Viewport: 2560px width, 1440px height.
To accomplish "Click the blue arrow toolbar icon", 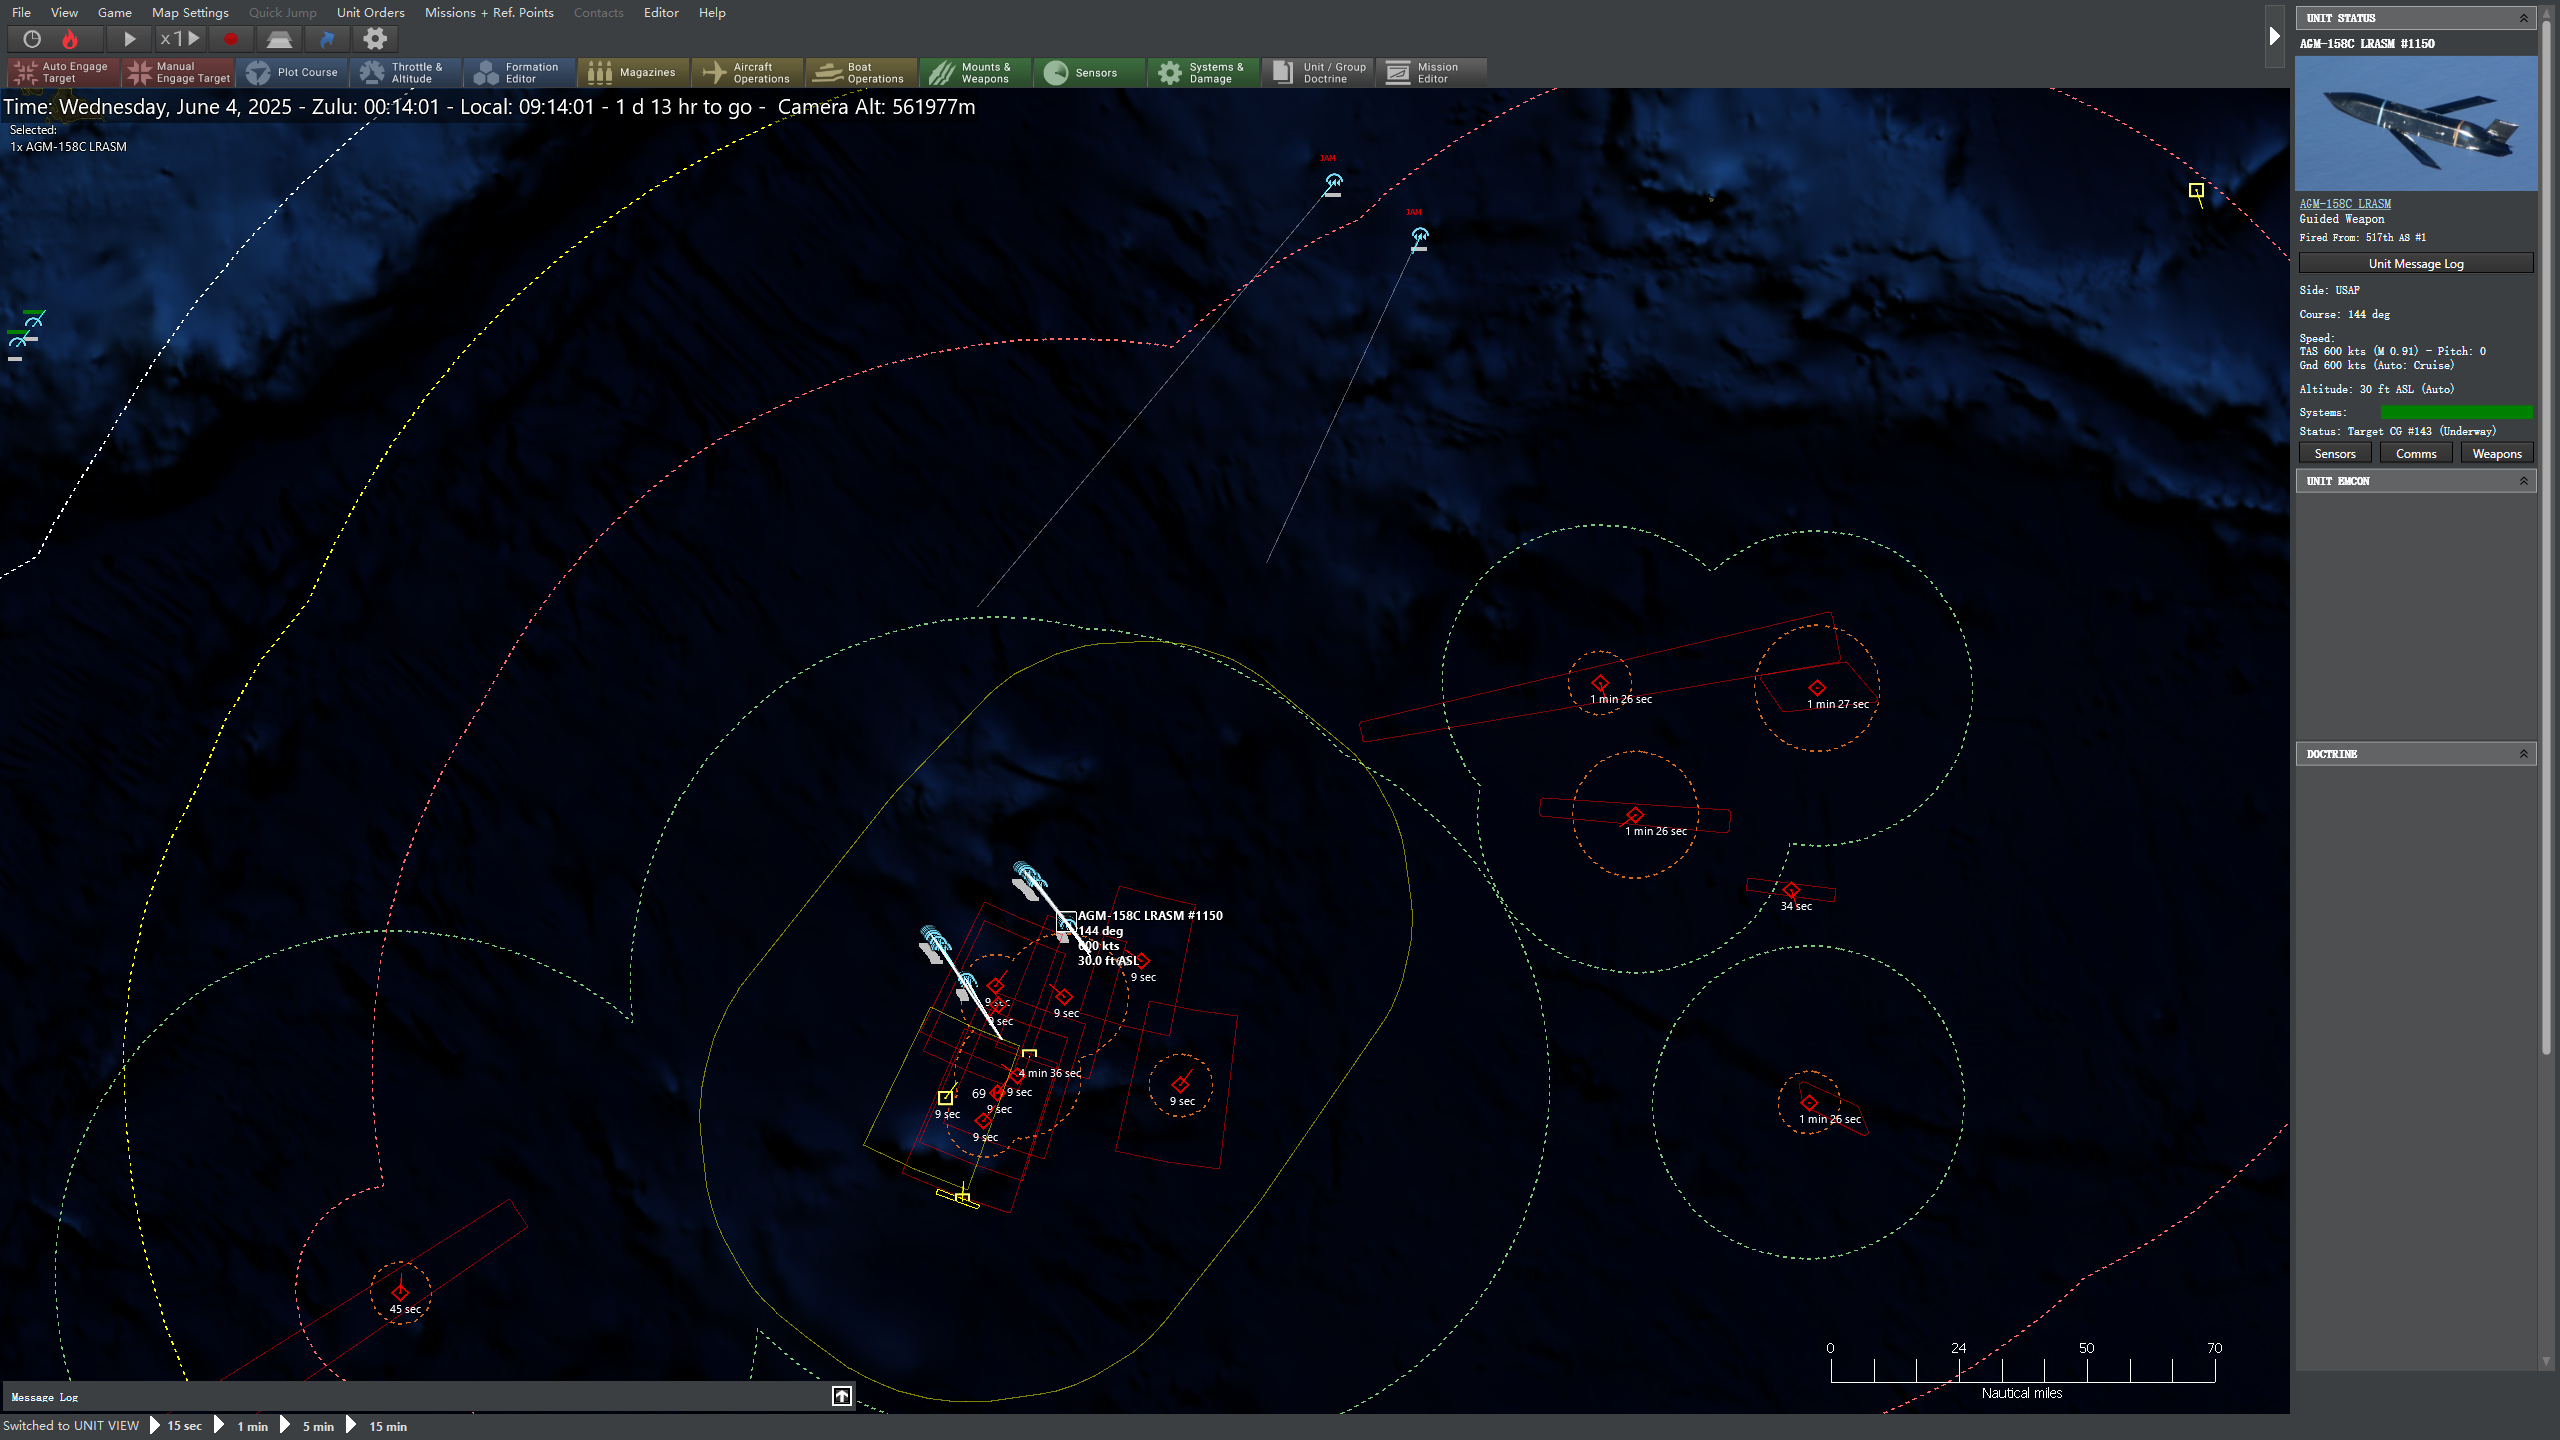I will 327,39.
